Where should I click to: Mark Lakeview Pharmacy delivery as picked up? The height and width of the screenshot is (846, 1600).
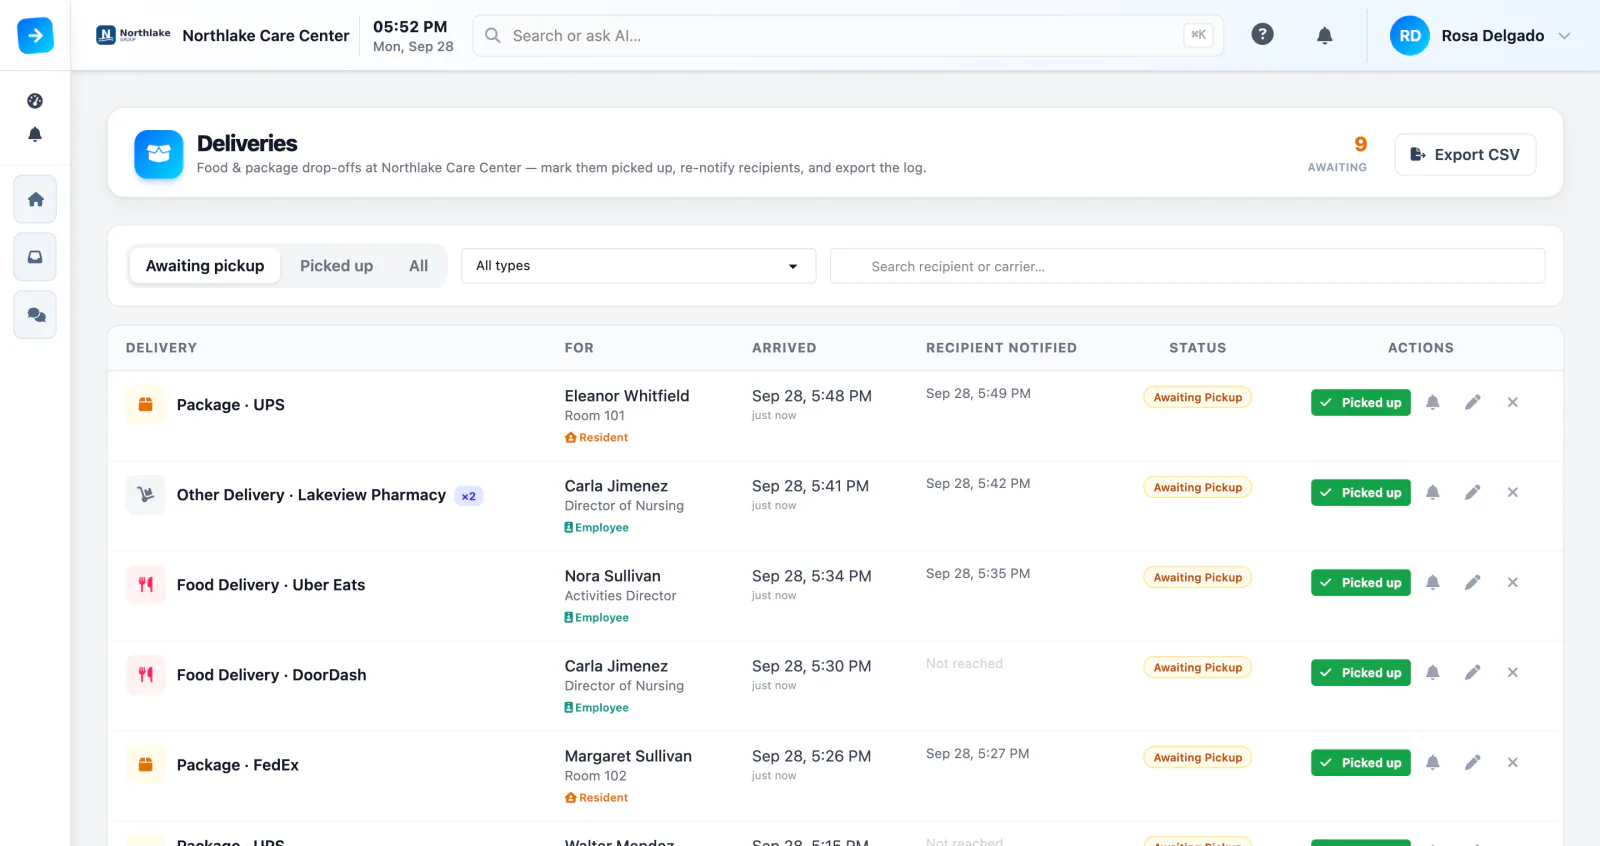1361,492
